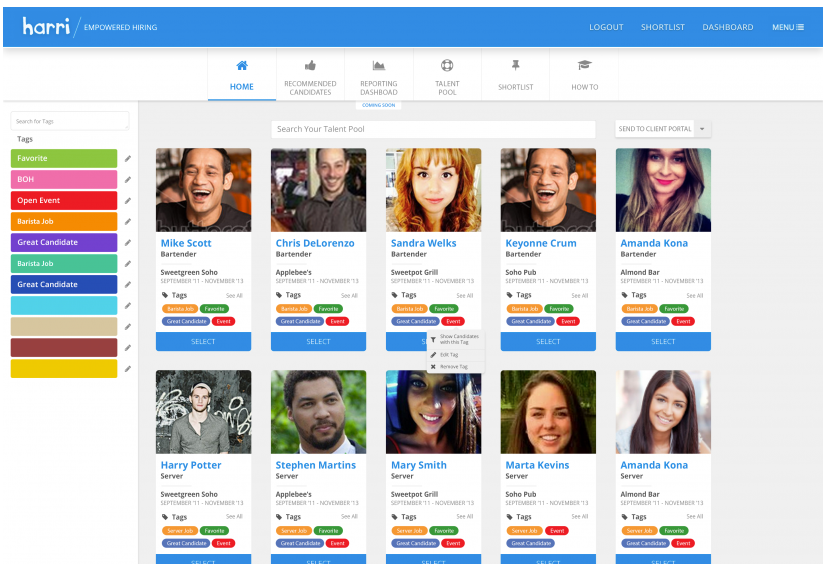The height and width of the screenshot is (575, 831).
Task: Click pencil icon beside the tan swatch
Action: [128, 326]
